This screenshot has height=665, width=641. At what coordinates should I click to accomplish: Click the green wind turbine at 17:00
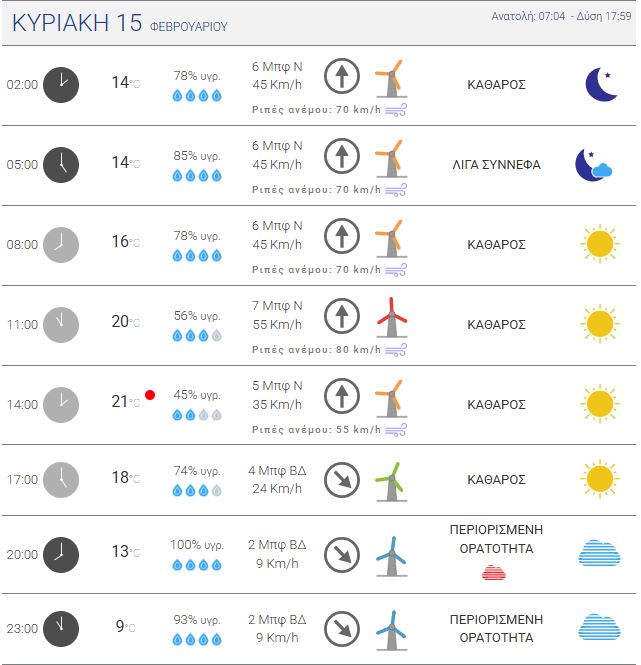(391, 480)
